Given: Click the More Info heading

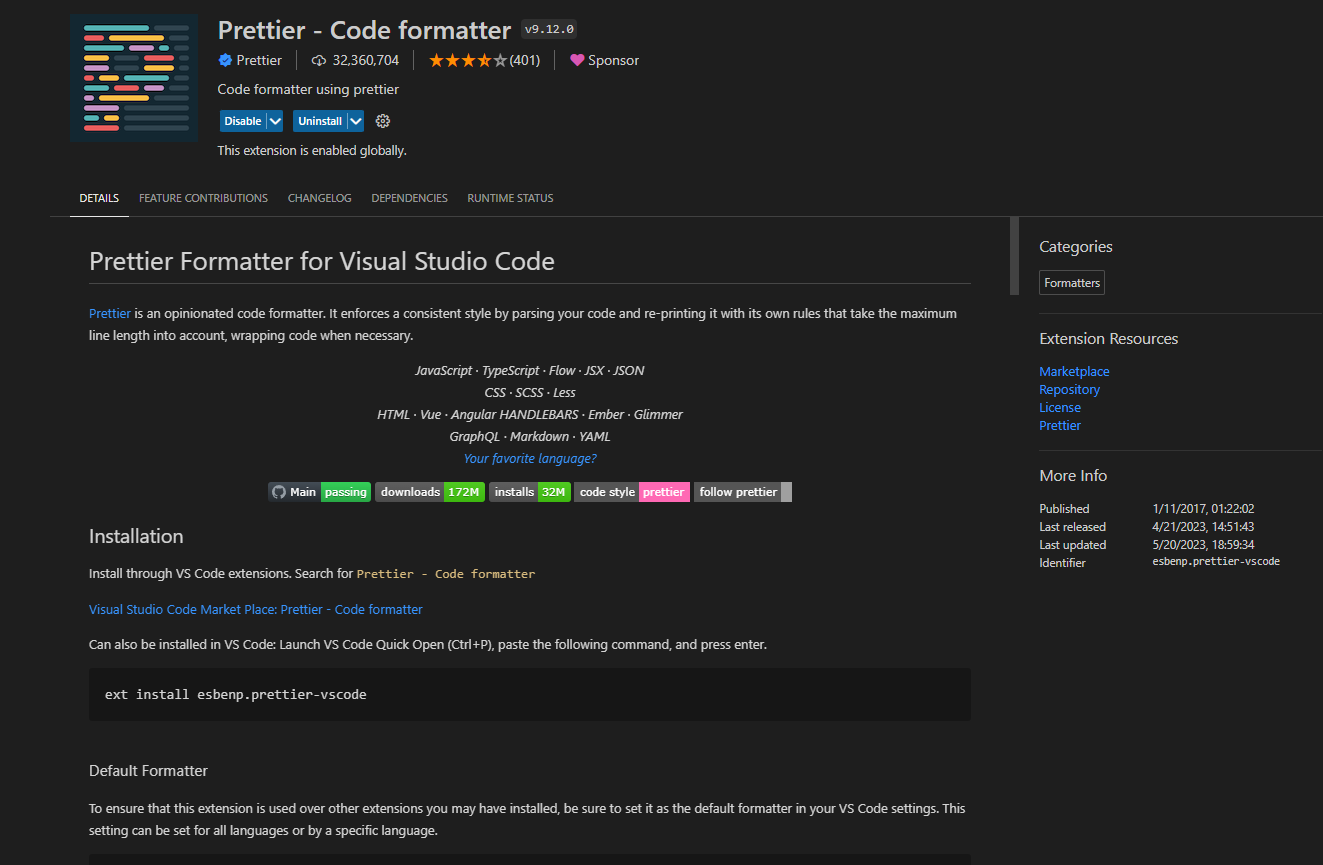Looking at the screenshot, I should [x=1073, y=476].
